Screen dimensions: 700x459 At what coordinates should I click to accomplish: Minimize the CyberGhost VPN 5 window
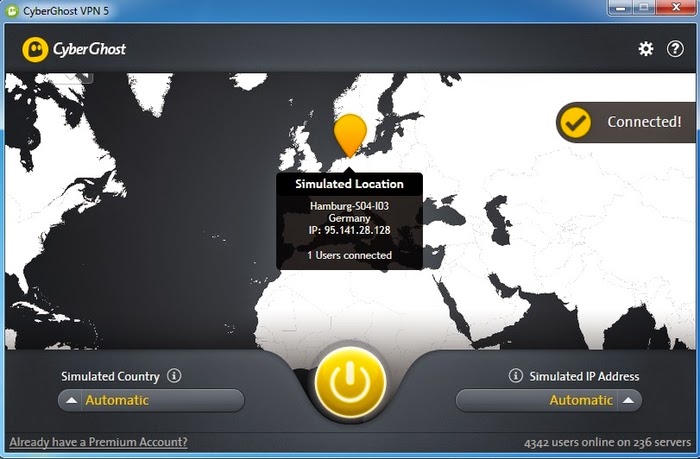tap(619, 7)
